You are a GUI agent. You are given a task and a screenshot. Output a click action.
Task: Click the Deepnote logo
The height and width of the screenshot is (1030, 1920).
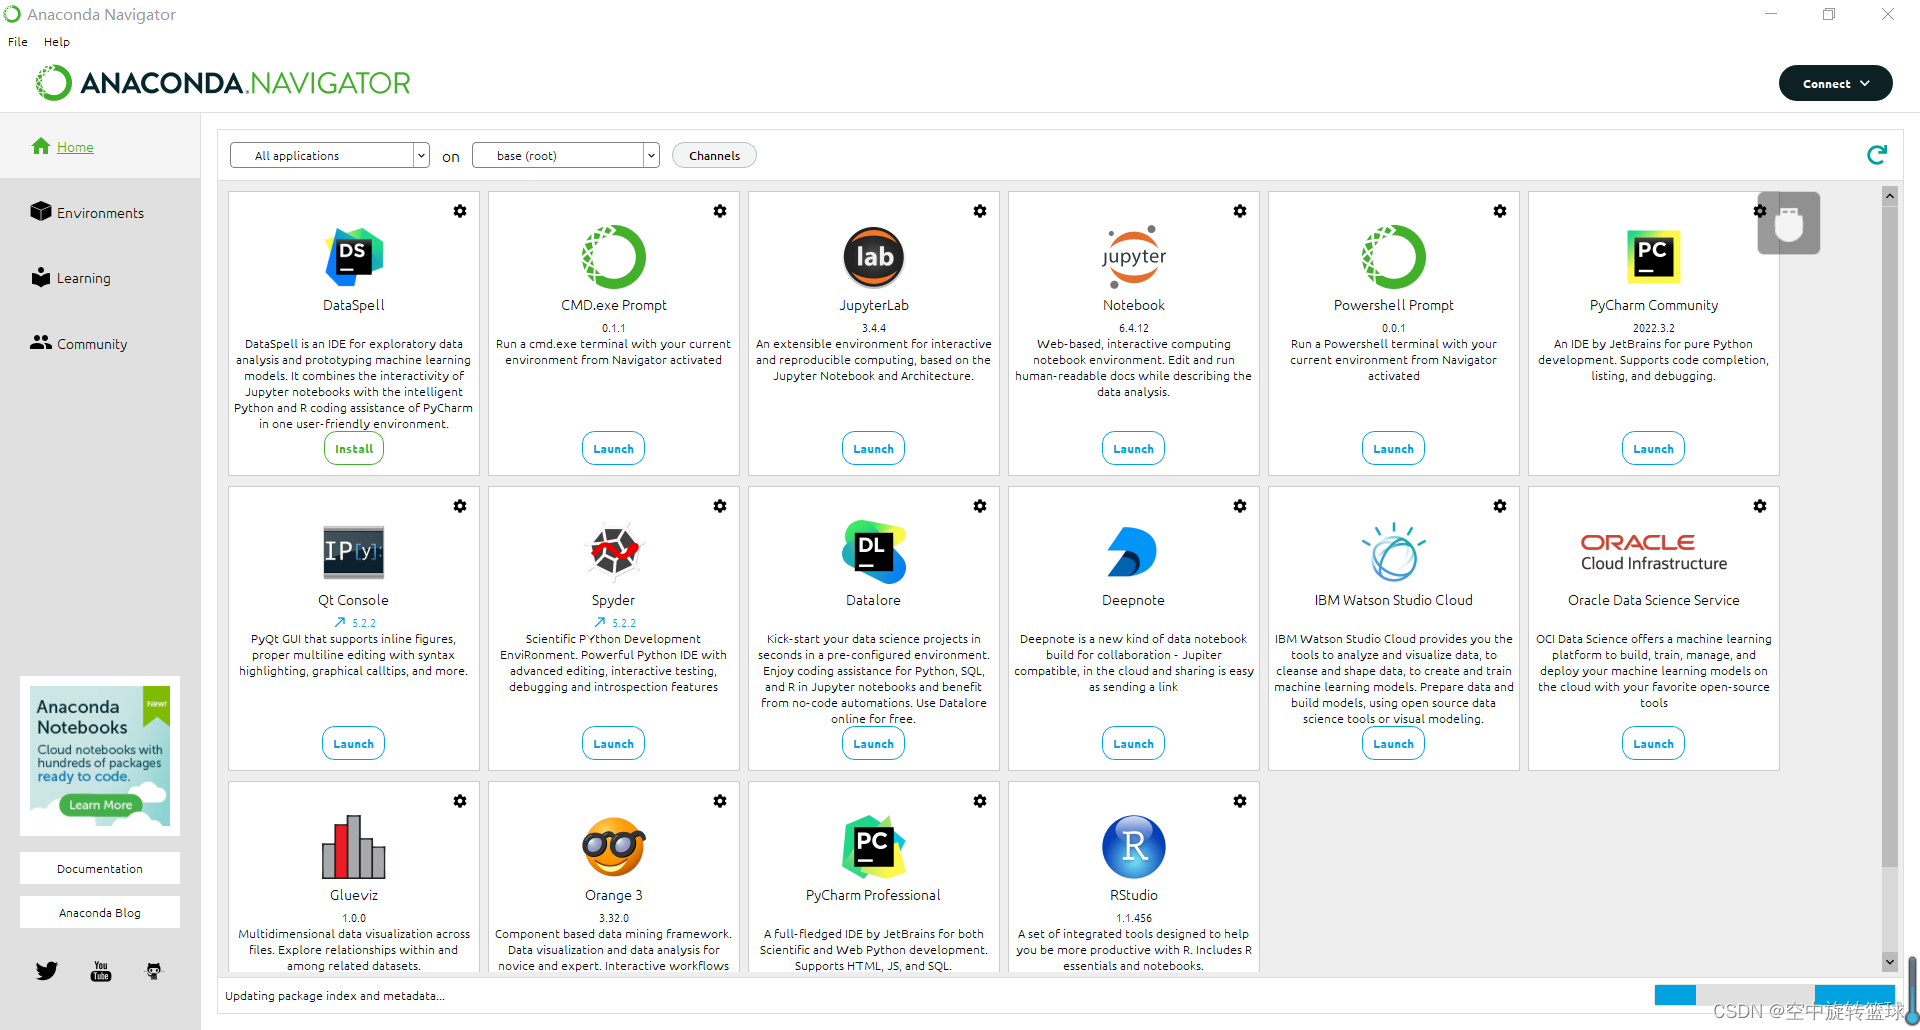(1132, 552)
